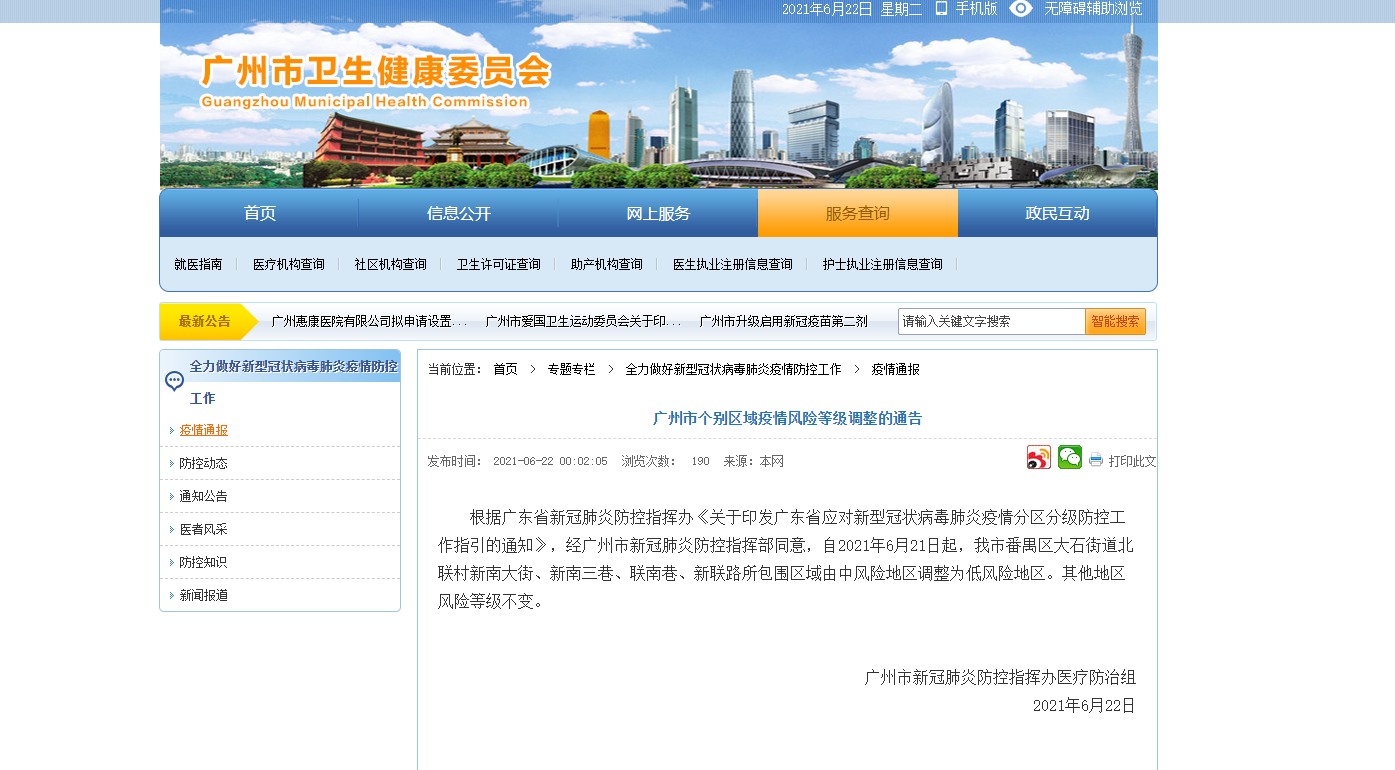Screen dimensions: 1395x770
Task: Click the chat bubble icon in sidebar
Action: (175, 381)
